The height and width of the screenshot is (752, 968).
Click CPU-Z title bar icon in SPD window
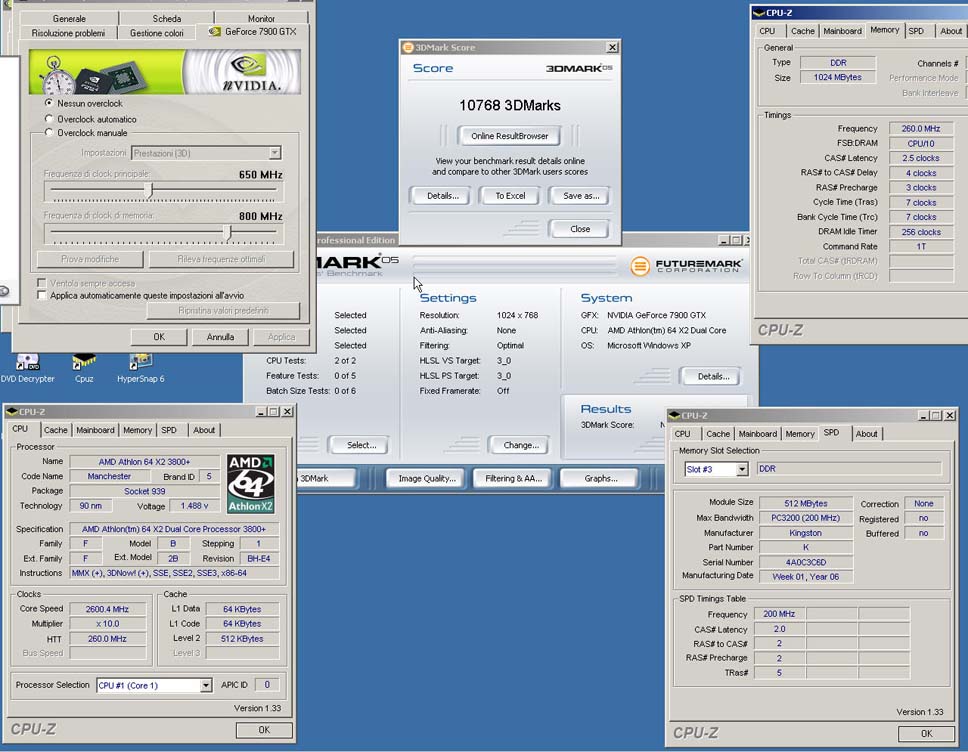674,416
